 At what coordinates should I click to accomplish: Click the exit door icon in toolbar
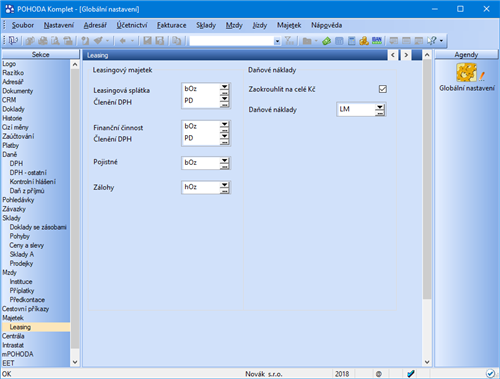13,41
